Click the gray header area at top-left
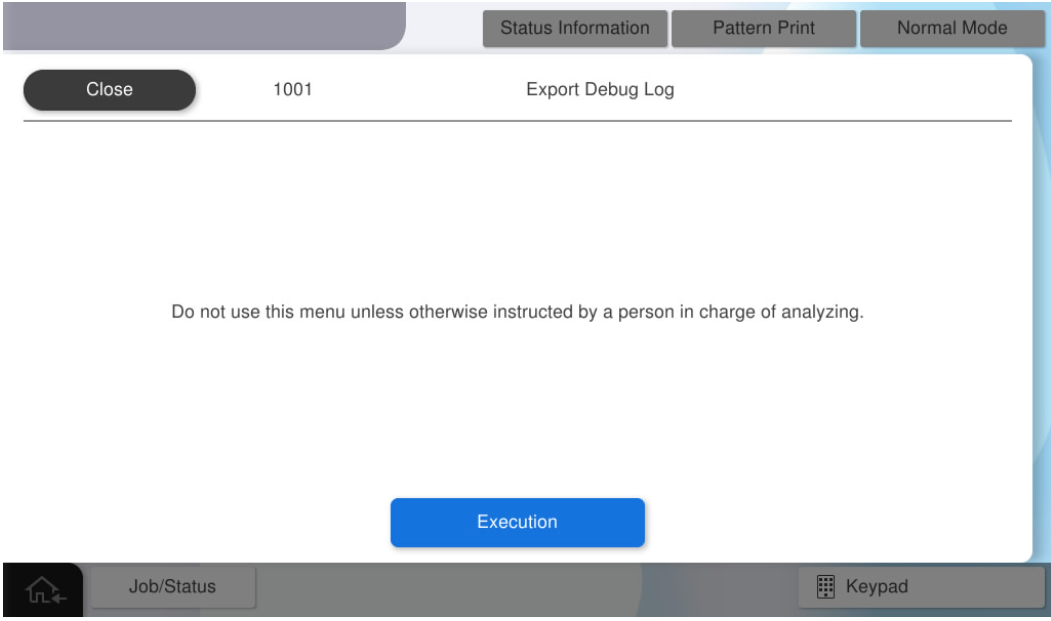Image resolution: width=1051 pixels, height=621 pixels. [200, 24]
